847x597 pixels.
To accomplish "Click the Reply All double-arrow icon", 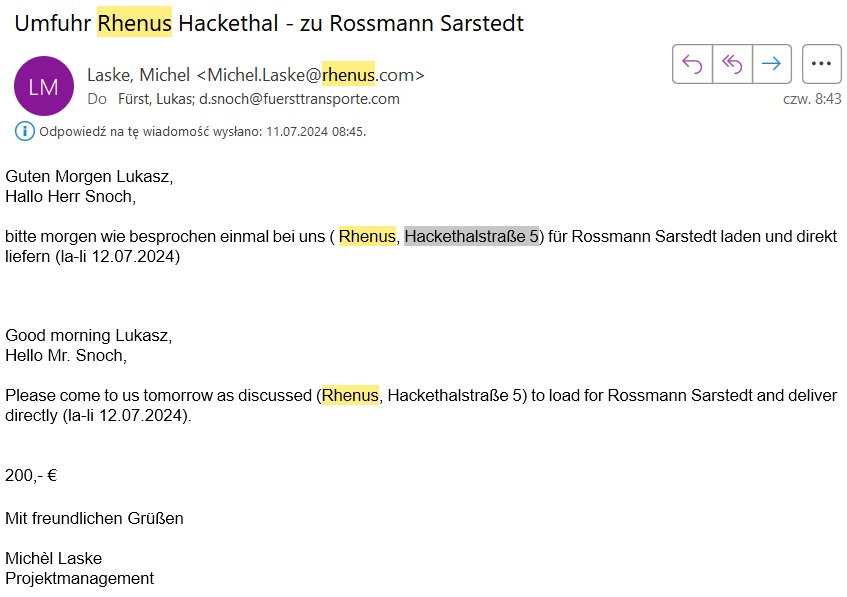I will (x=732, y=64).
